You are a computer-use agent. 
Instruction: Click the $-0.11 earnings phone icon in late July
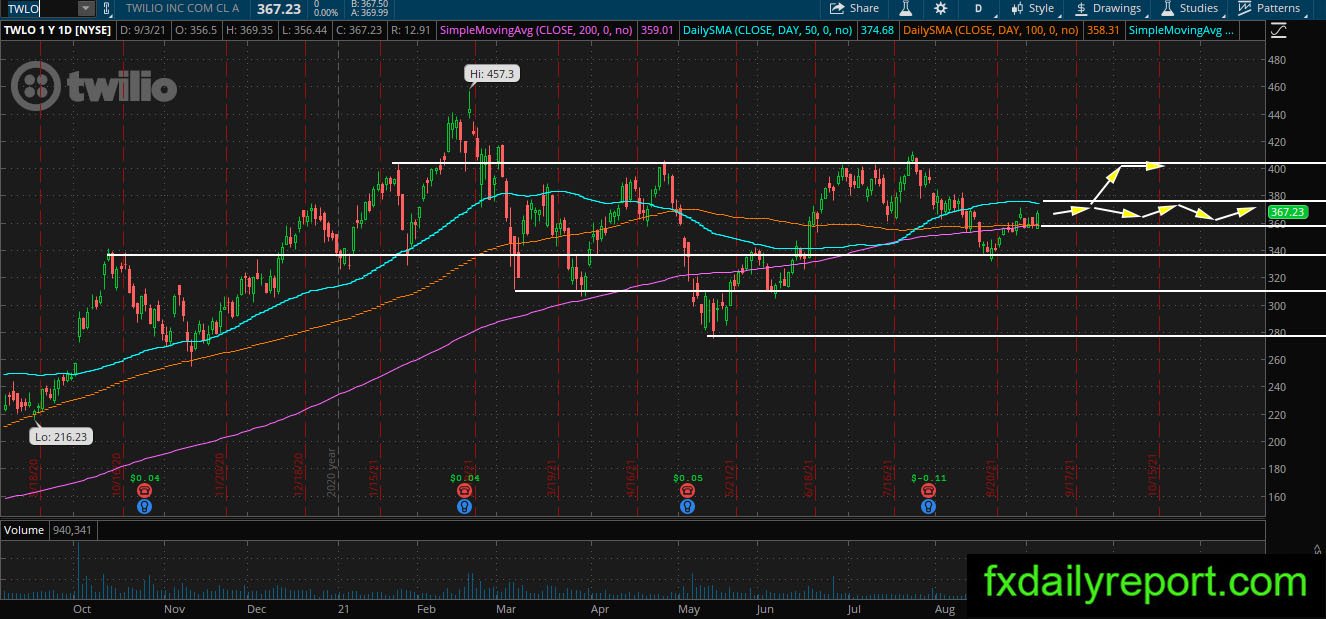pos(929,491)
